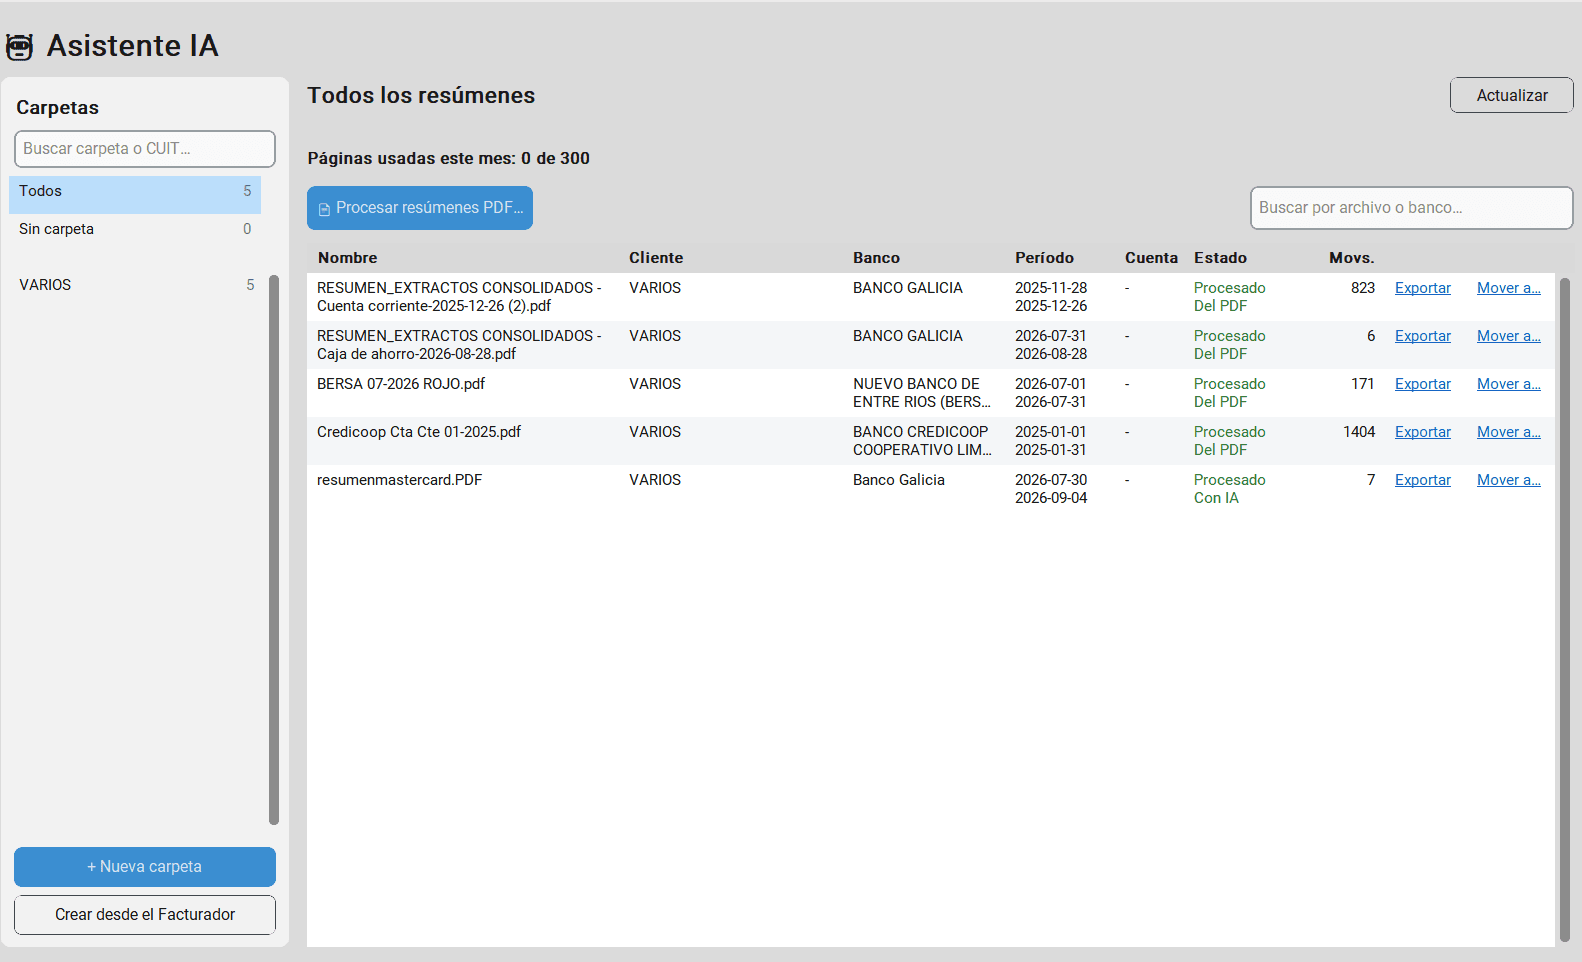Click Mover a for Credicoop row
This screenshot has width=1582, height=962.
pyautogui.click(x=1508, y=432)
